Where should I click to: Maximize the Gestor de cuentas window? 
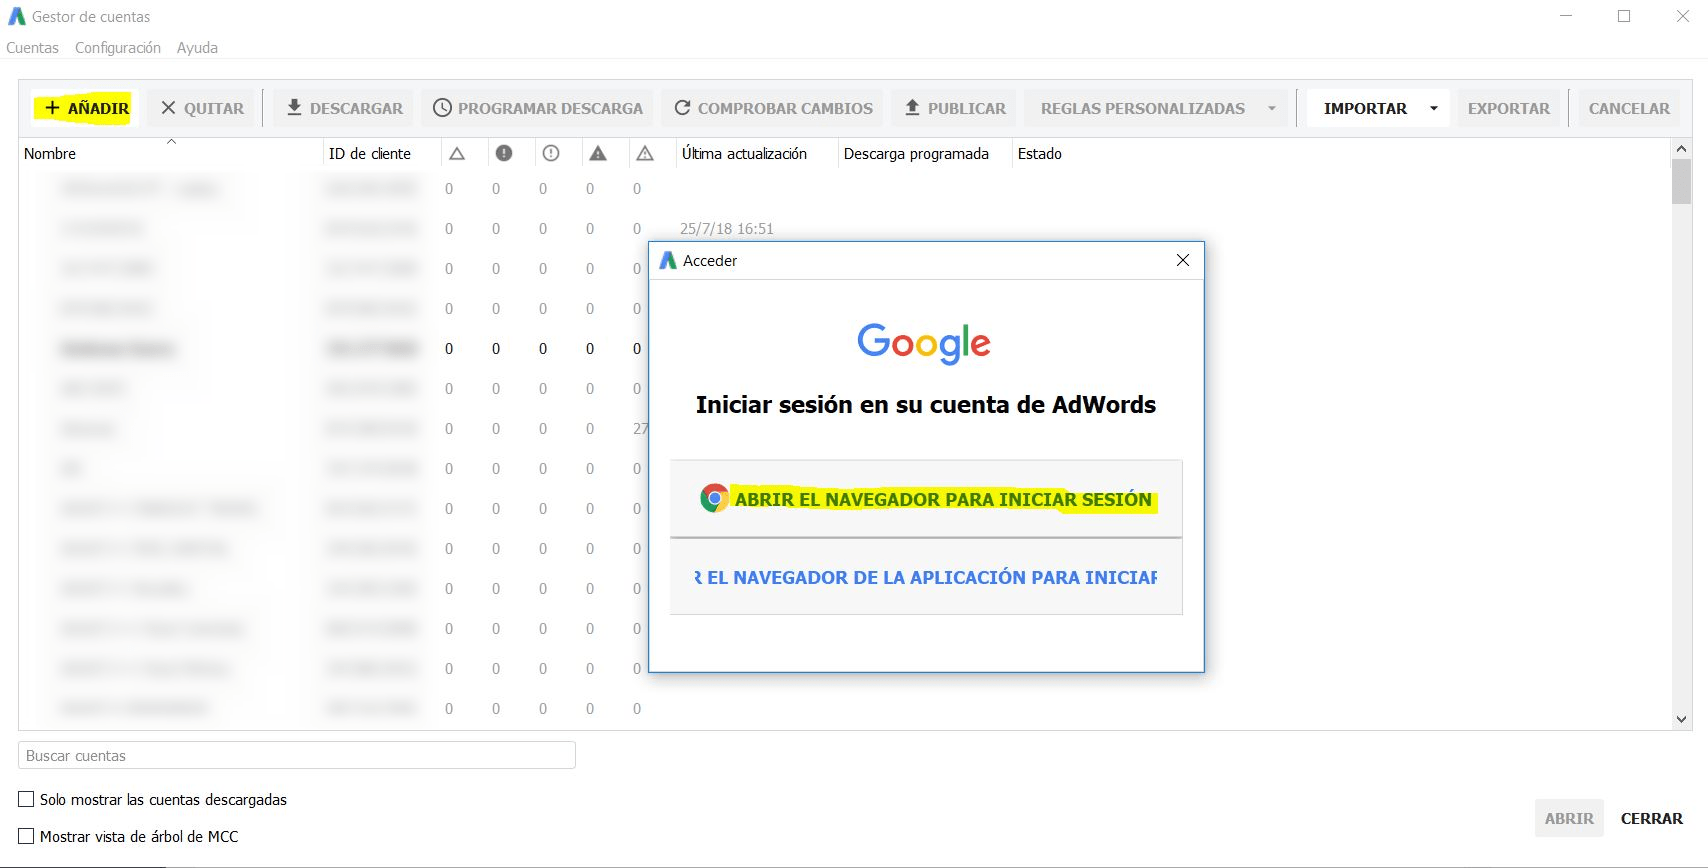pos(1624,16)
